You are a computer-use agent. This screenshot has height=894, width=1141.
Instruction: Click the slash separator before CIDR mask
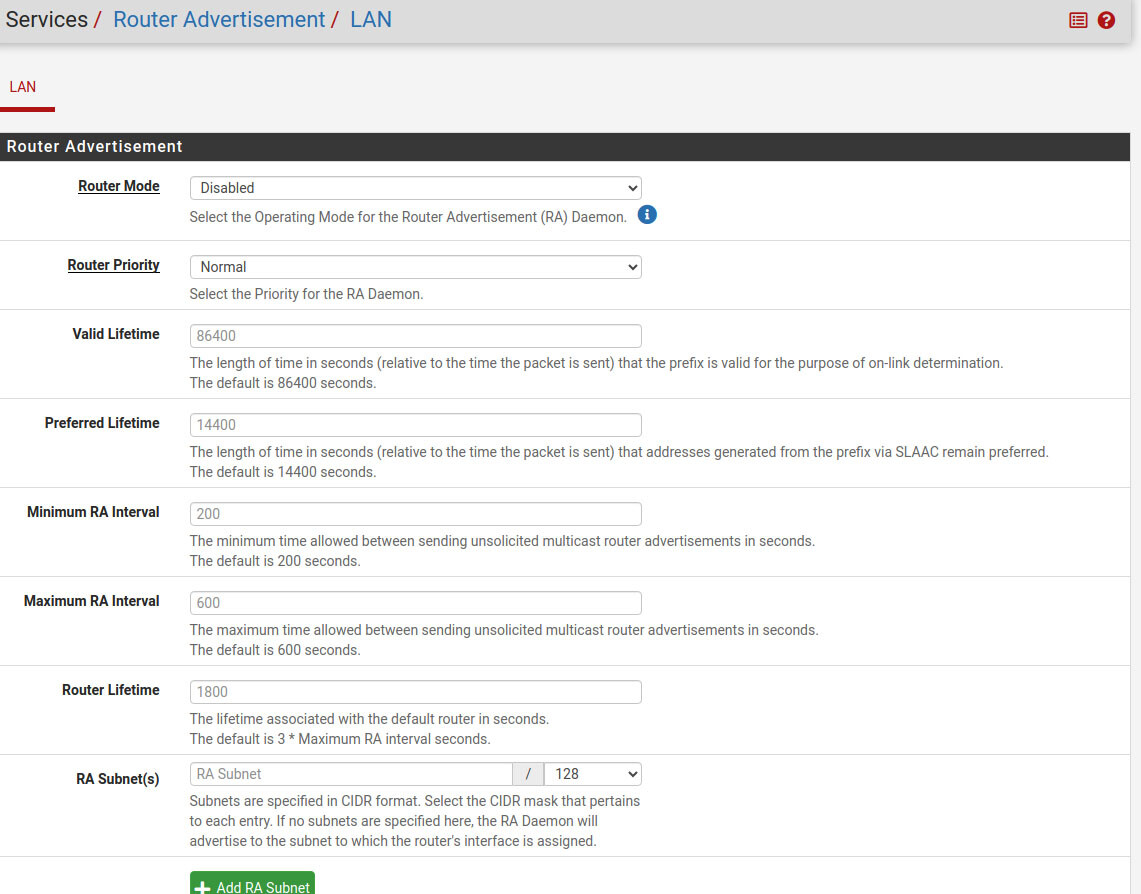(x=528, y=774)
